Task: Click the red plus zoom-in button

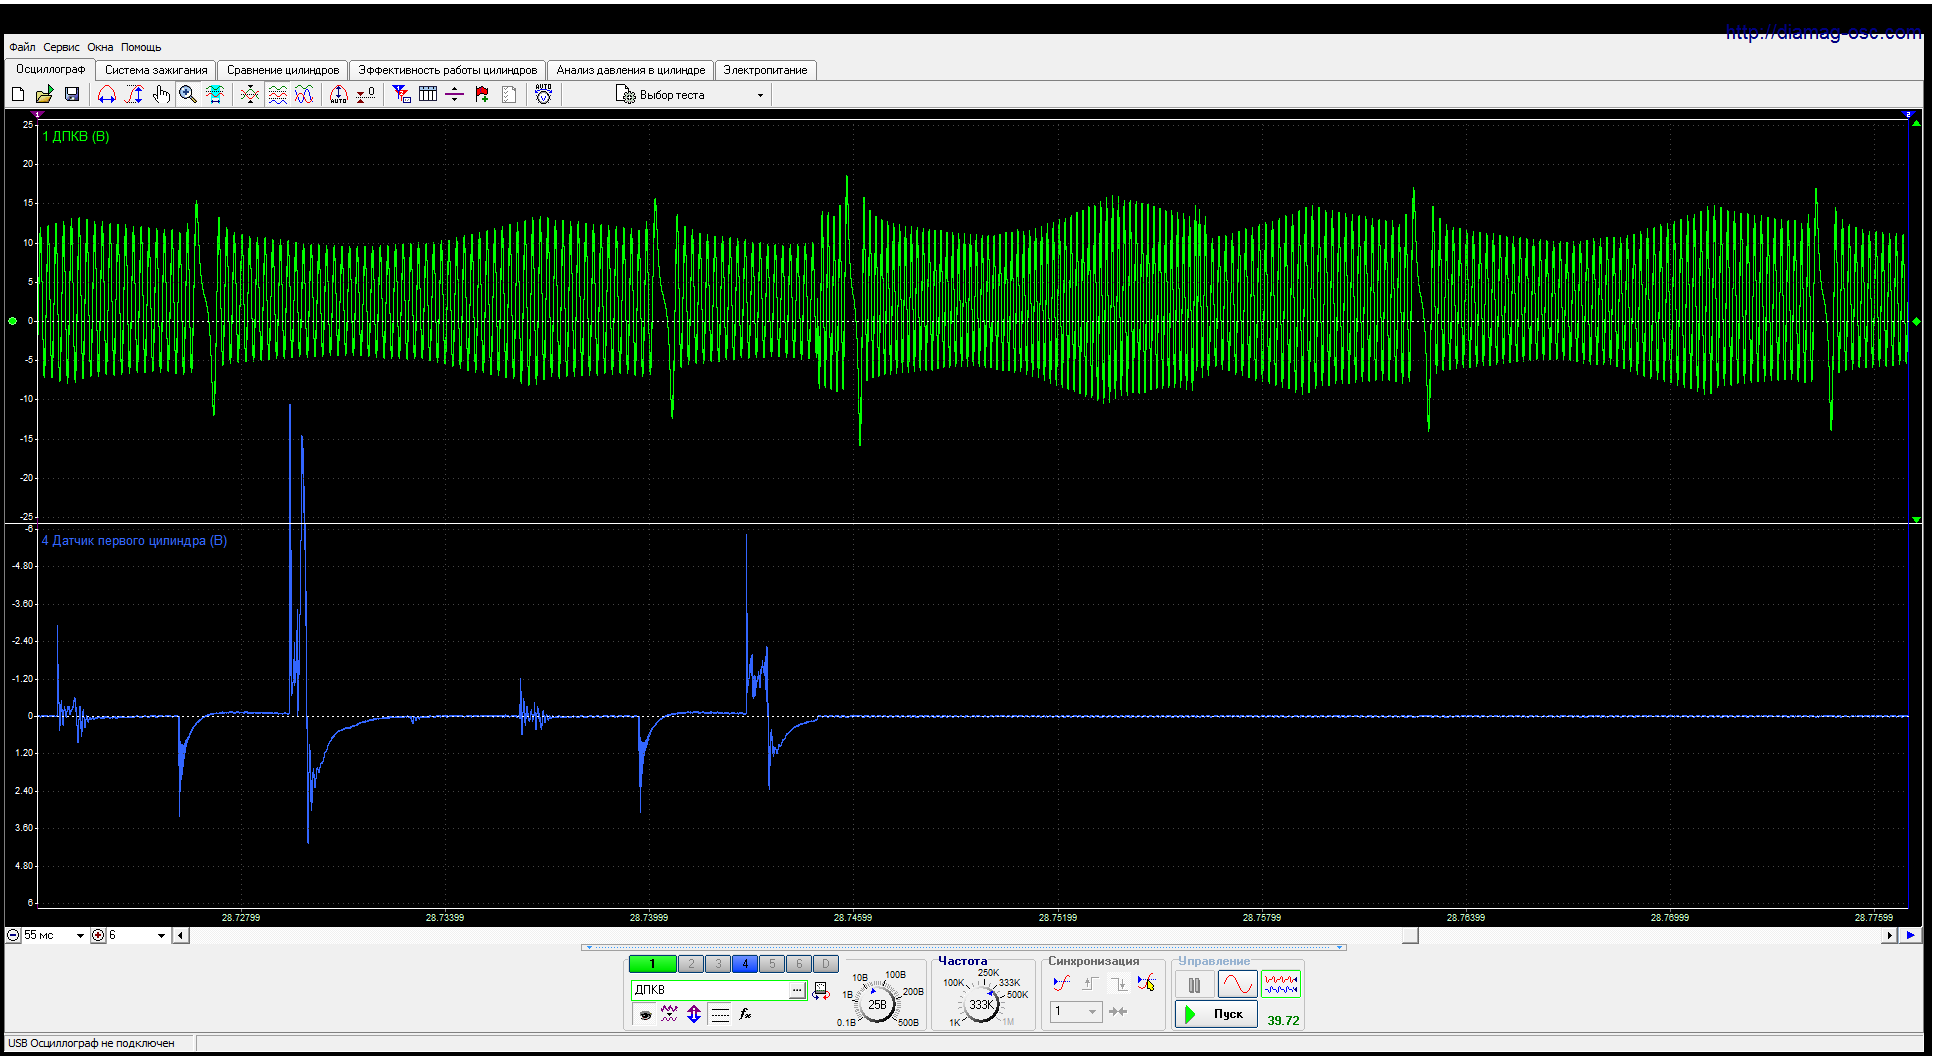Action: [x=98, y=935]
